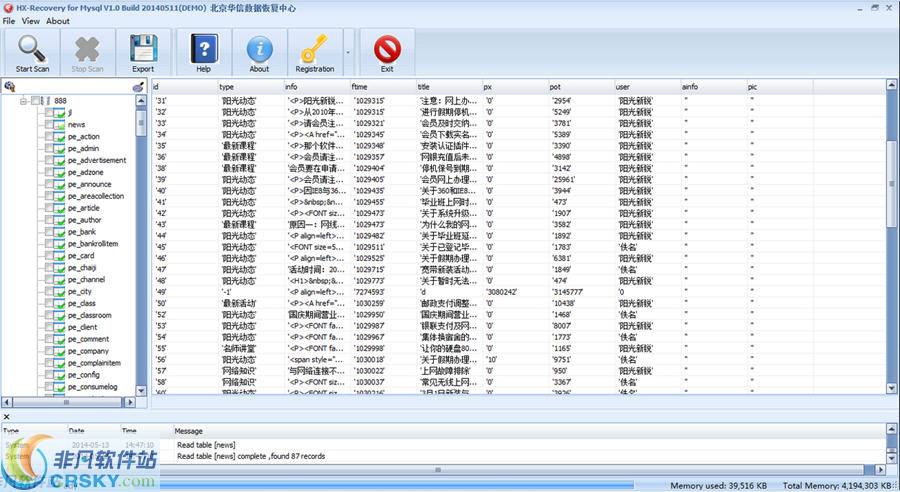Click the table icon for pe_bank
Viewport: 900px width, 492px height.
[x=60, y=232]
